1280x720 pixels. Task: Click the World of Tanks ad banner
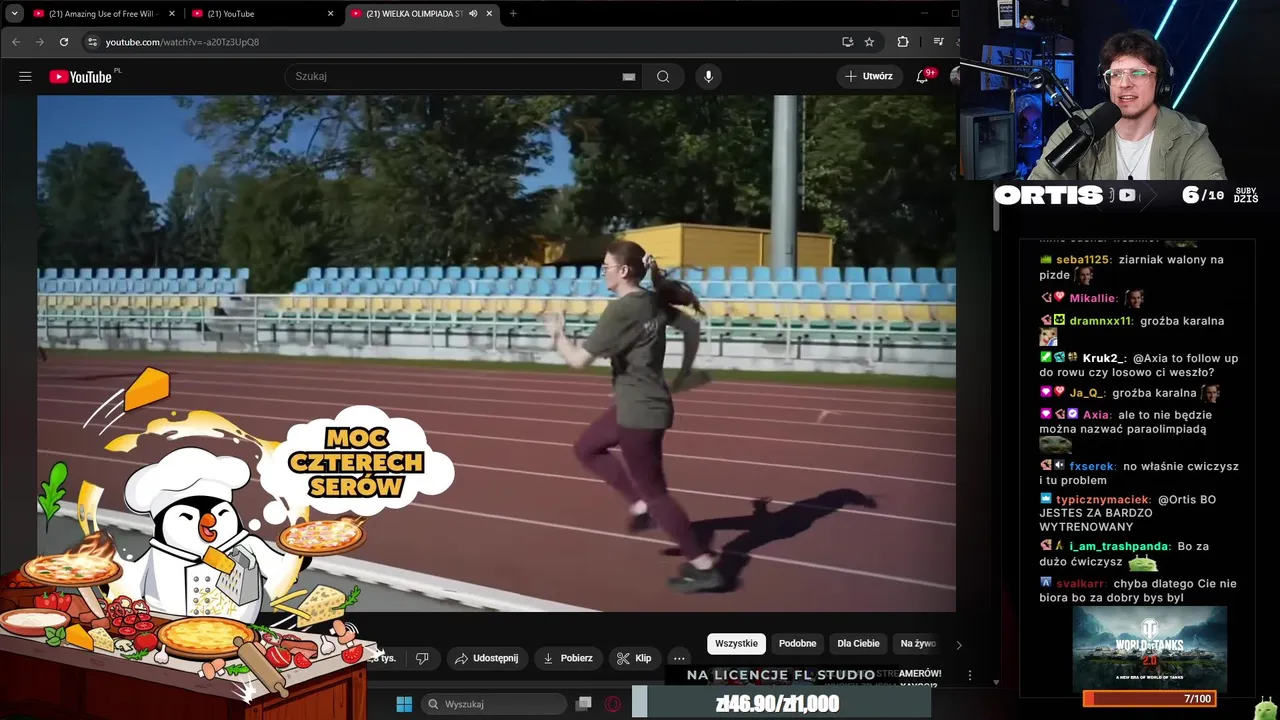tap(1149, 647)
